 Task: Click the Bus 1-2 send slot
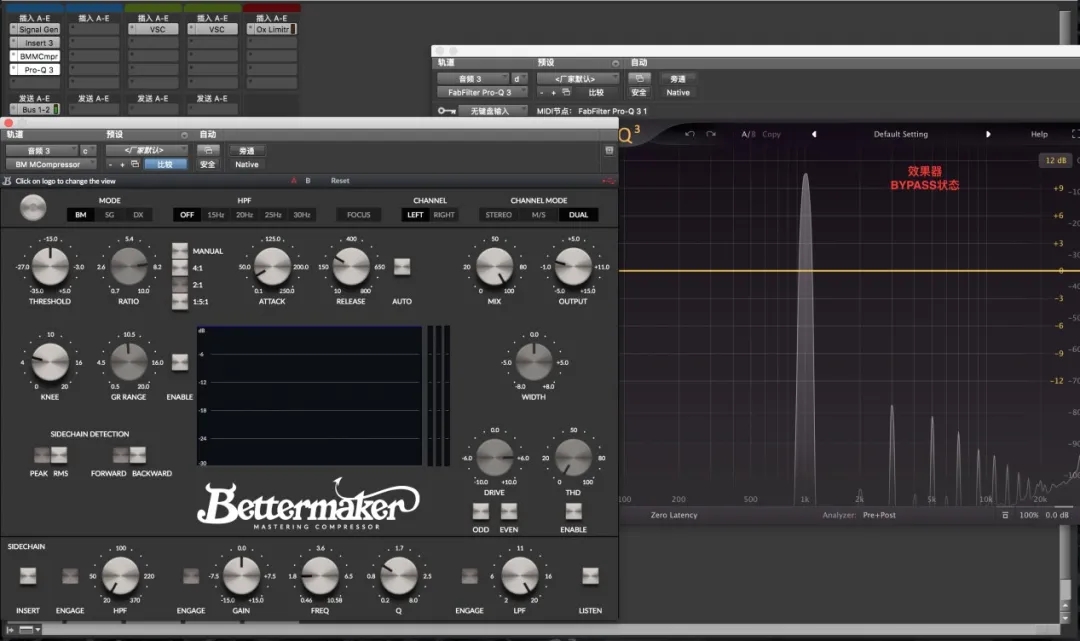tap(34, 109)
